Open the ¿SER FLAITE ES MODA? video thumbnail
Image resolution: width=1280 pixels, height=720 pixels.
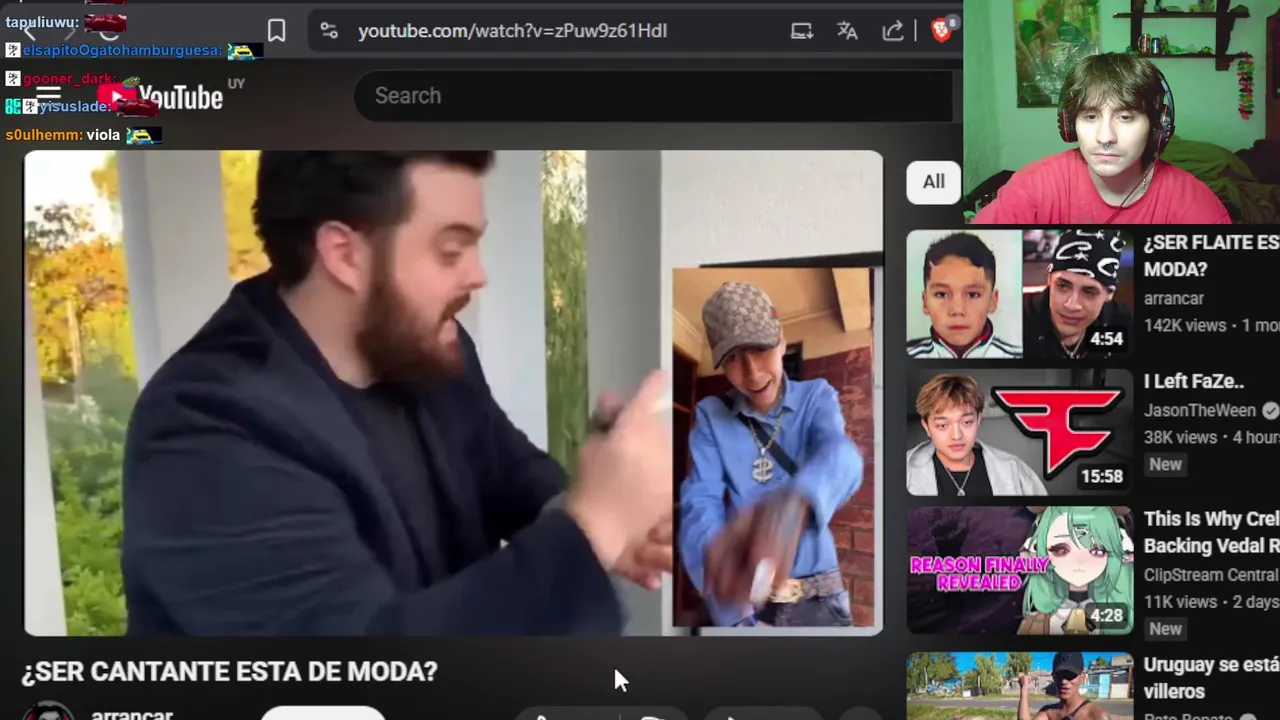1020,294
